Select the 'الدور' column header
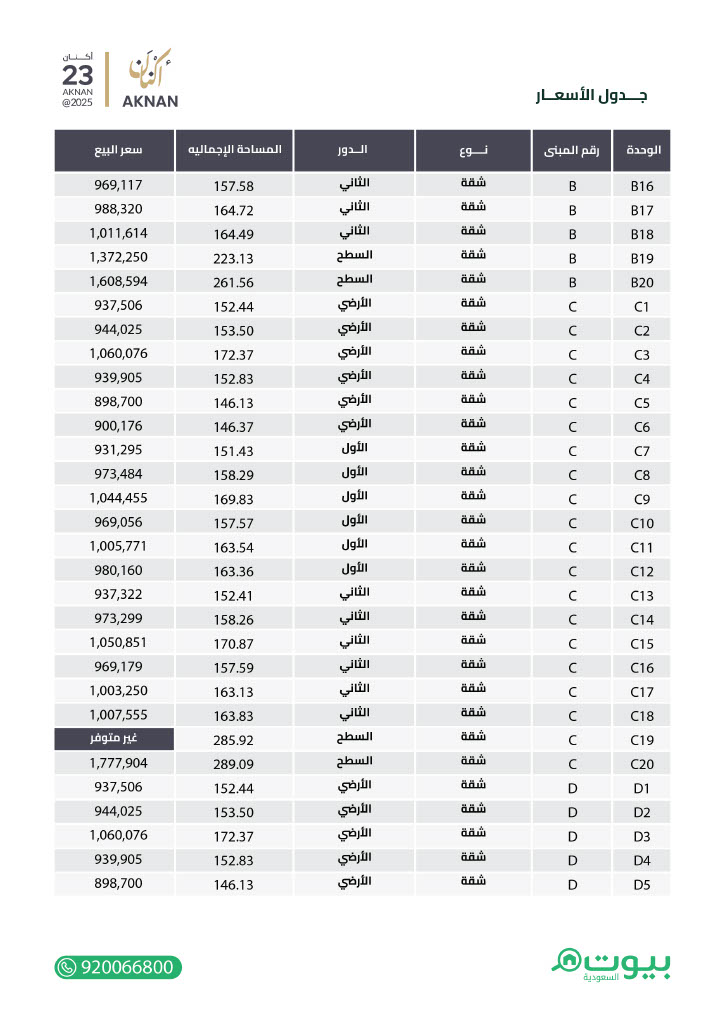The image size is (724, 1024). pos(354,150)
